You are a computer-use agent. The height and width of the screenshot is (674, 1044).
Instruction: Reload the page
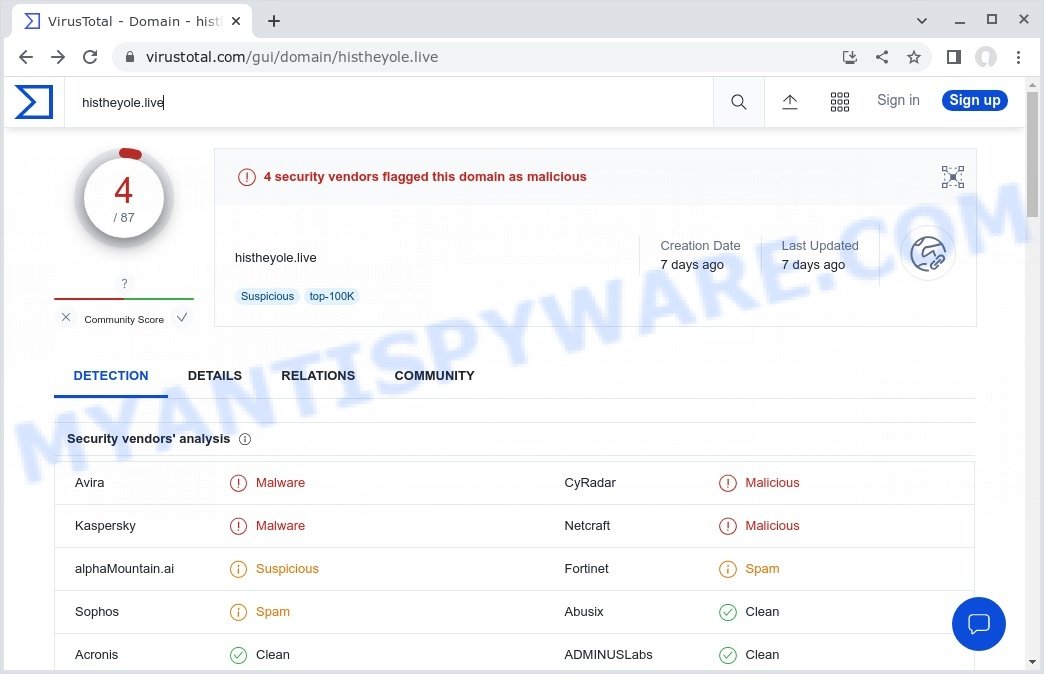[90, 57]
